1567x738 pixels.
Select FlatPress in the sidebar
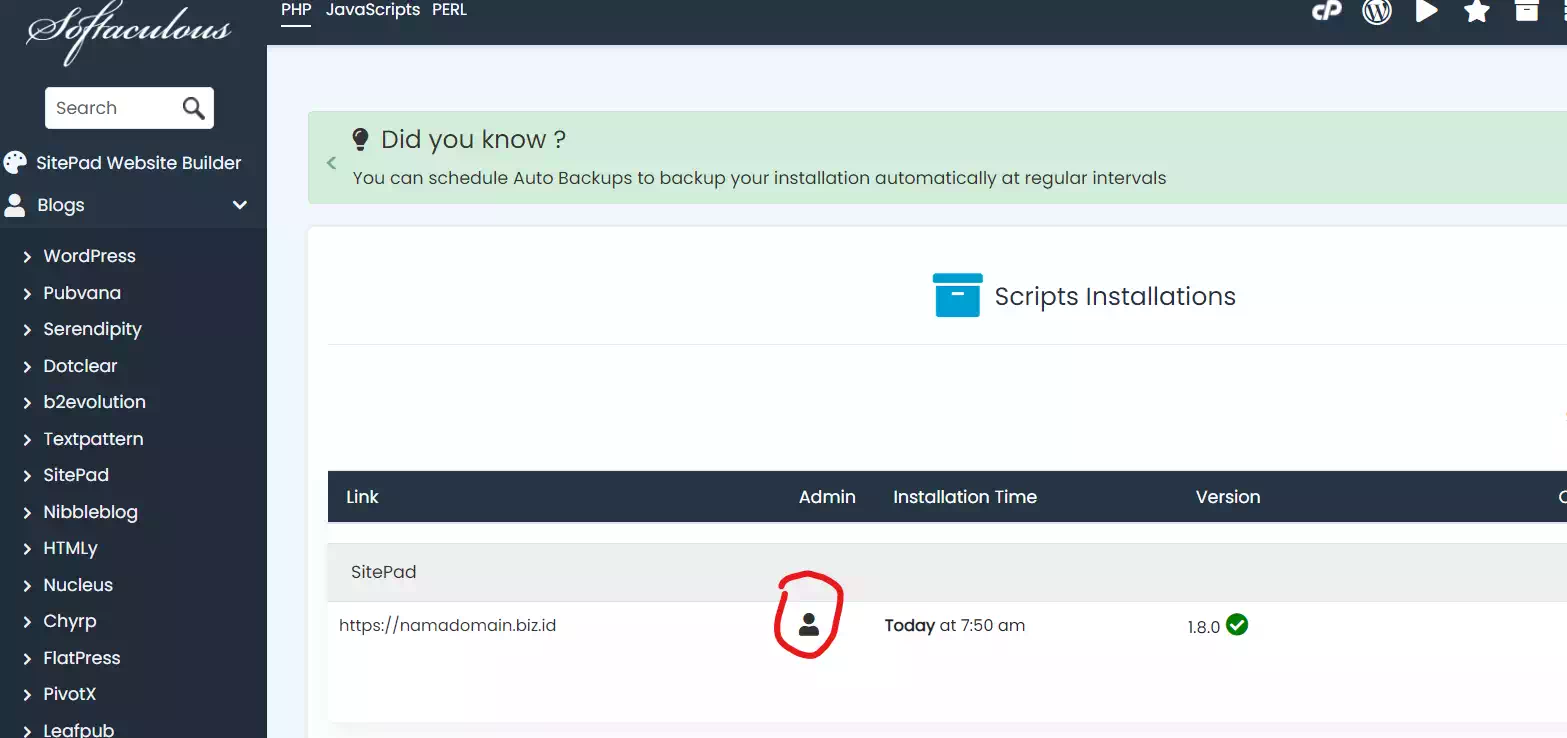(x=82, y=658)
